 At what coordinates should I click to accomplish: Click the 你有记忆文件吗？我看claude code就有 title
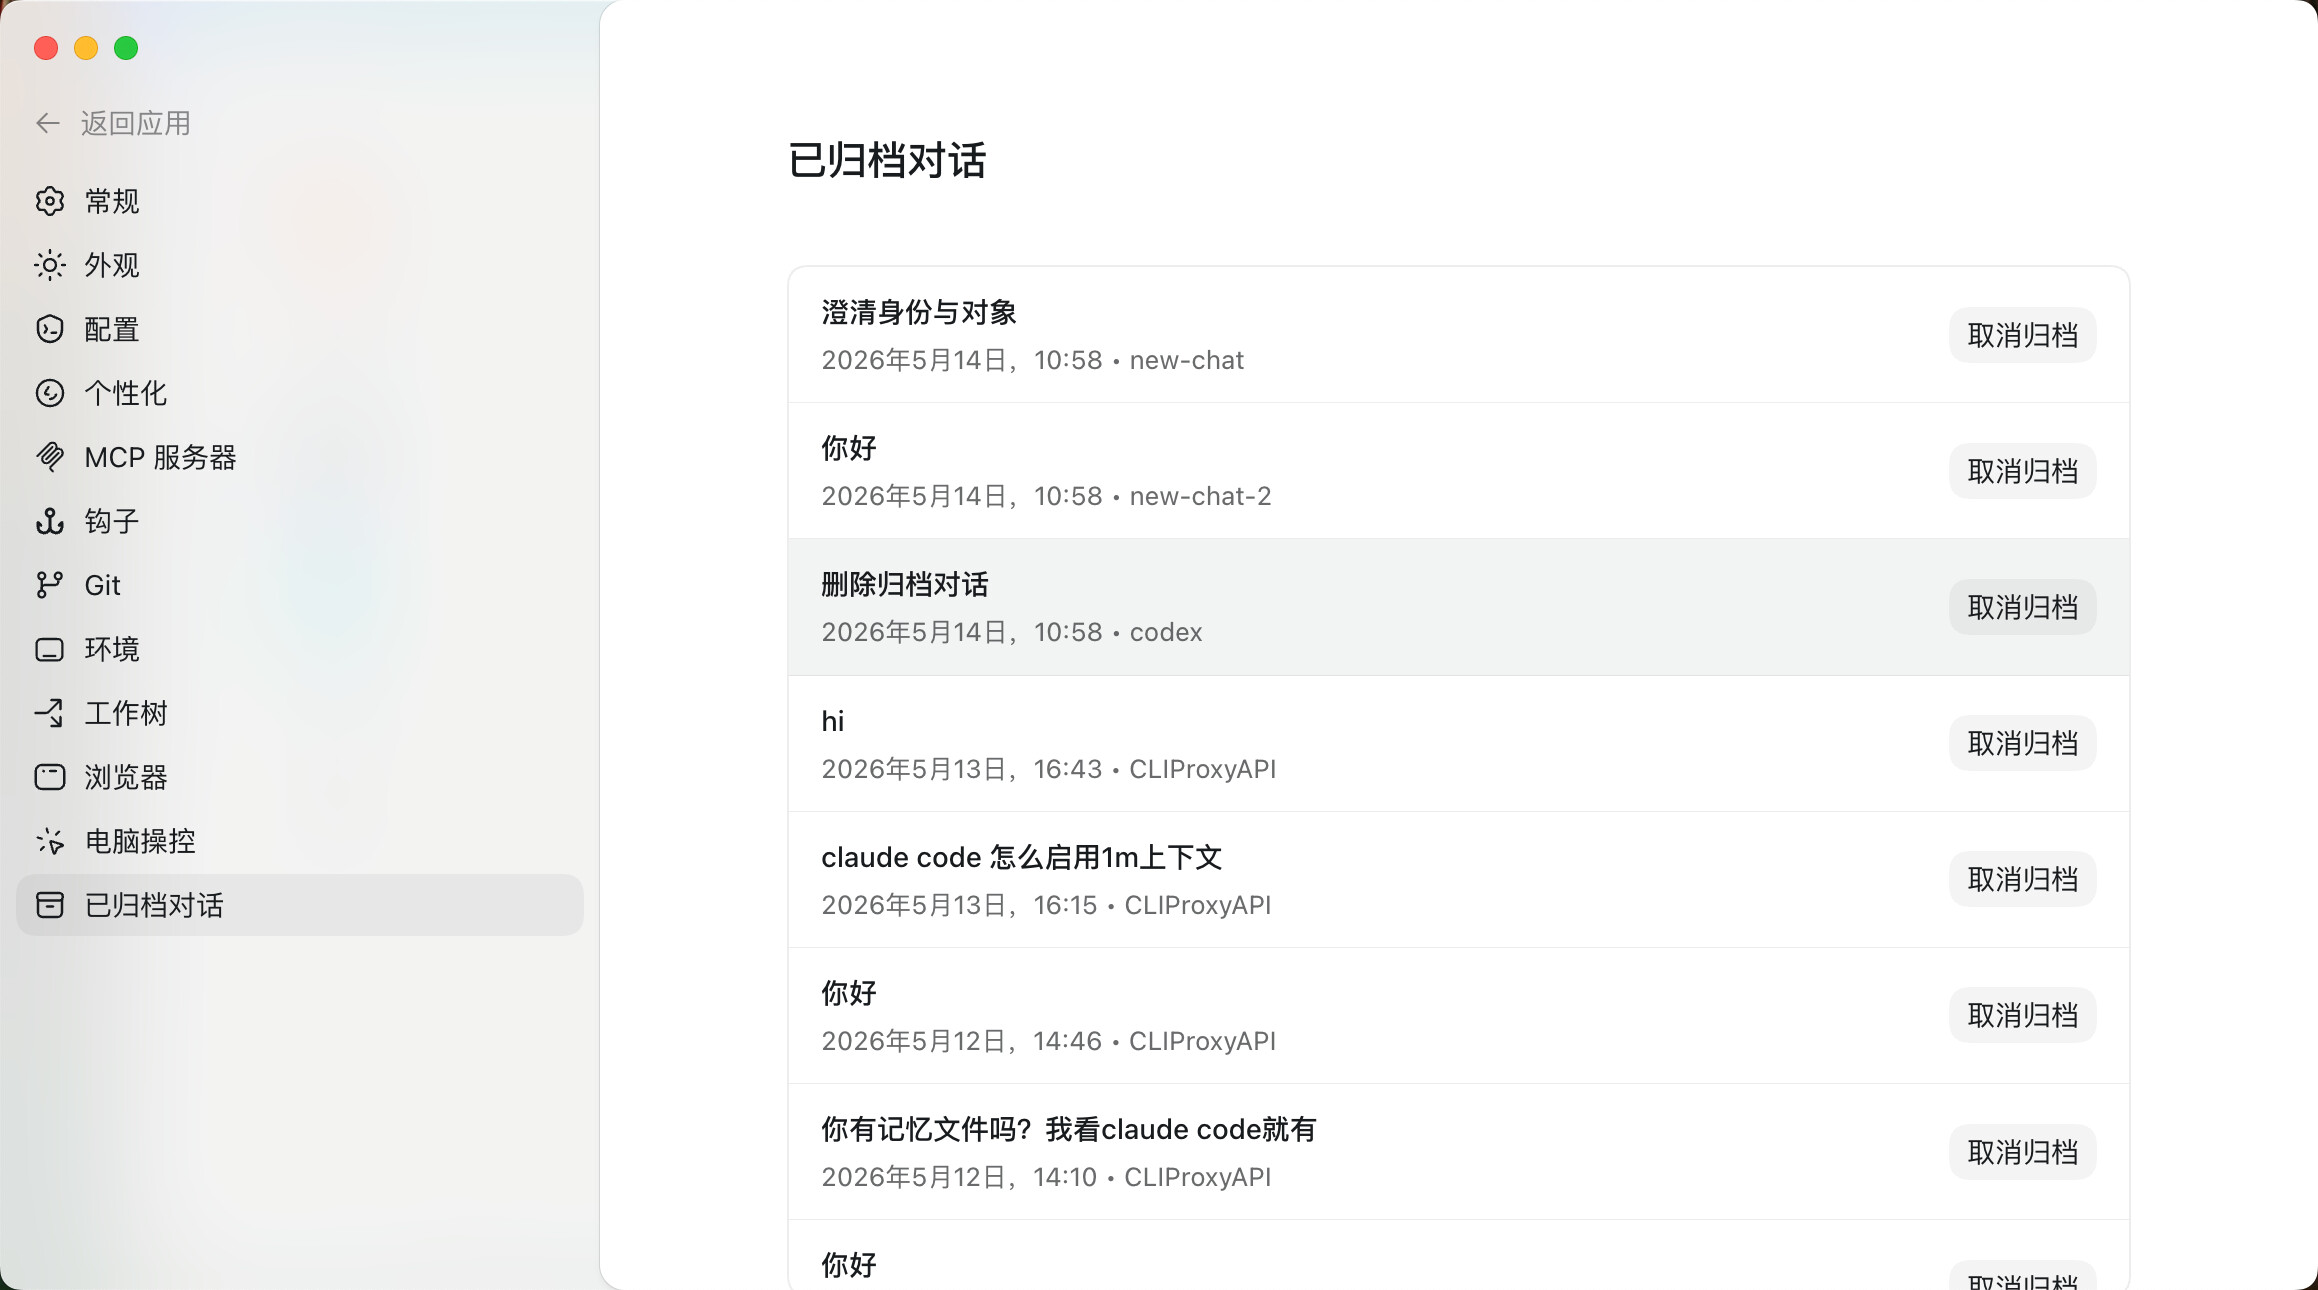pyautogui.click(x=1069, y=1129)
